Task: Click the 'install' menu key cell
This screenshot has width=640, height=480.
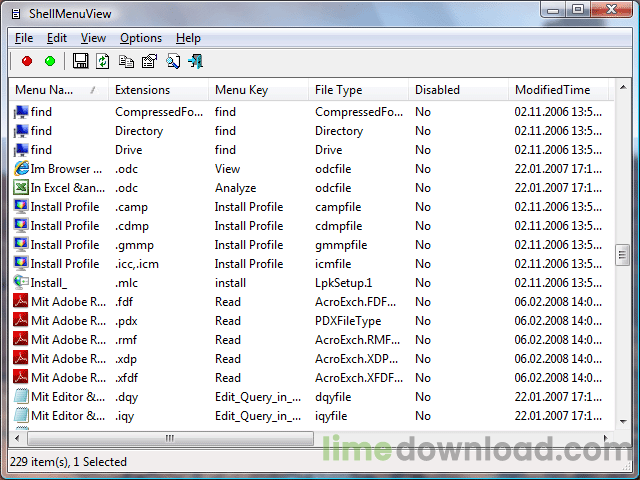Action: tap(230, 283)
